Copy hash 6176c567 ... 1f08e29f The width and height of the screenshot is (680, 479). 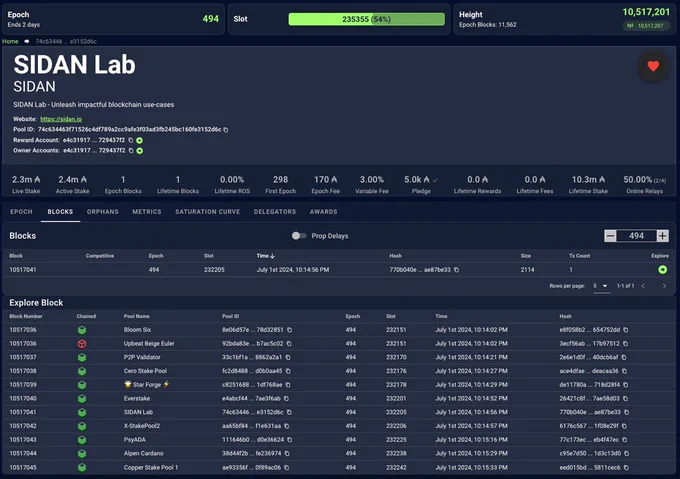624,426
